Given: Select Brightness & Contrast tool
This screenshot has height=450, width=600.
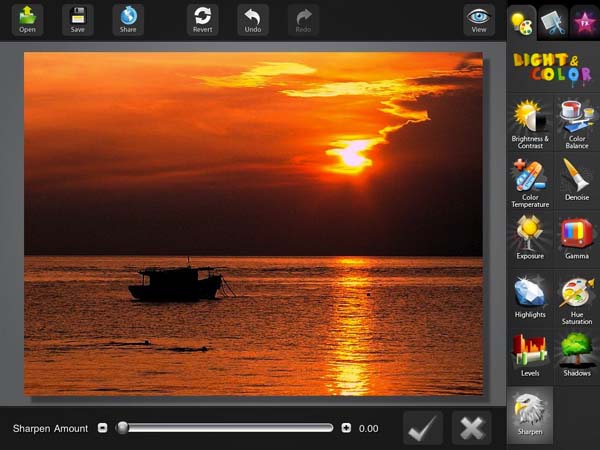Looking at the screenshot, I should (530, 124).
